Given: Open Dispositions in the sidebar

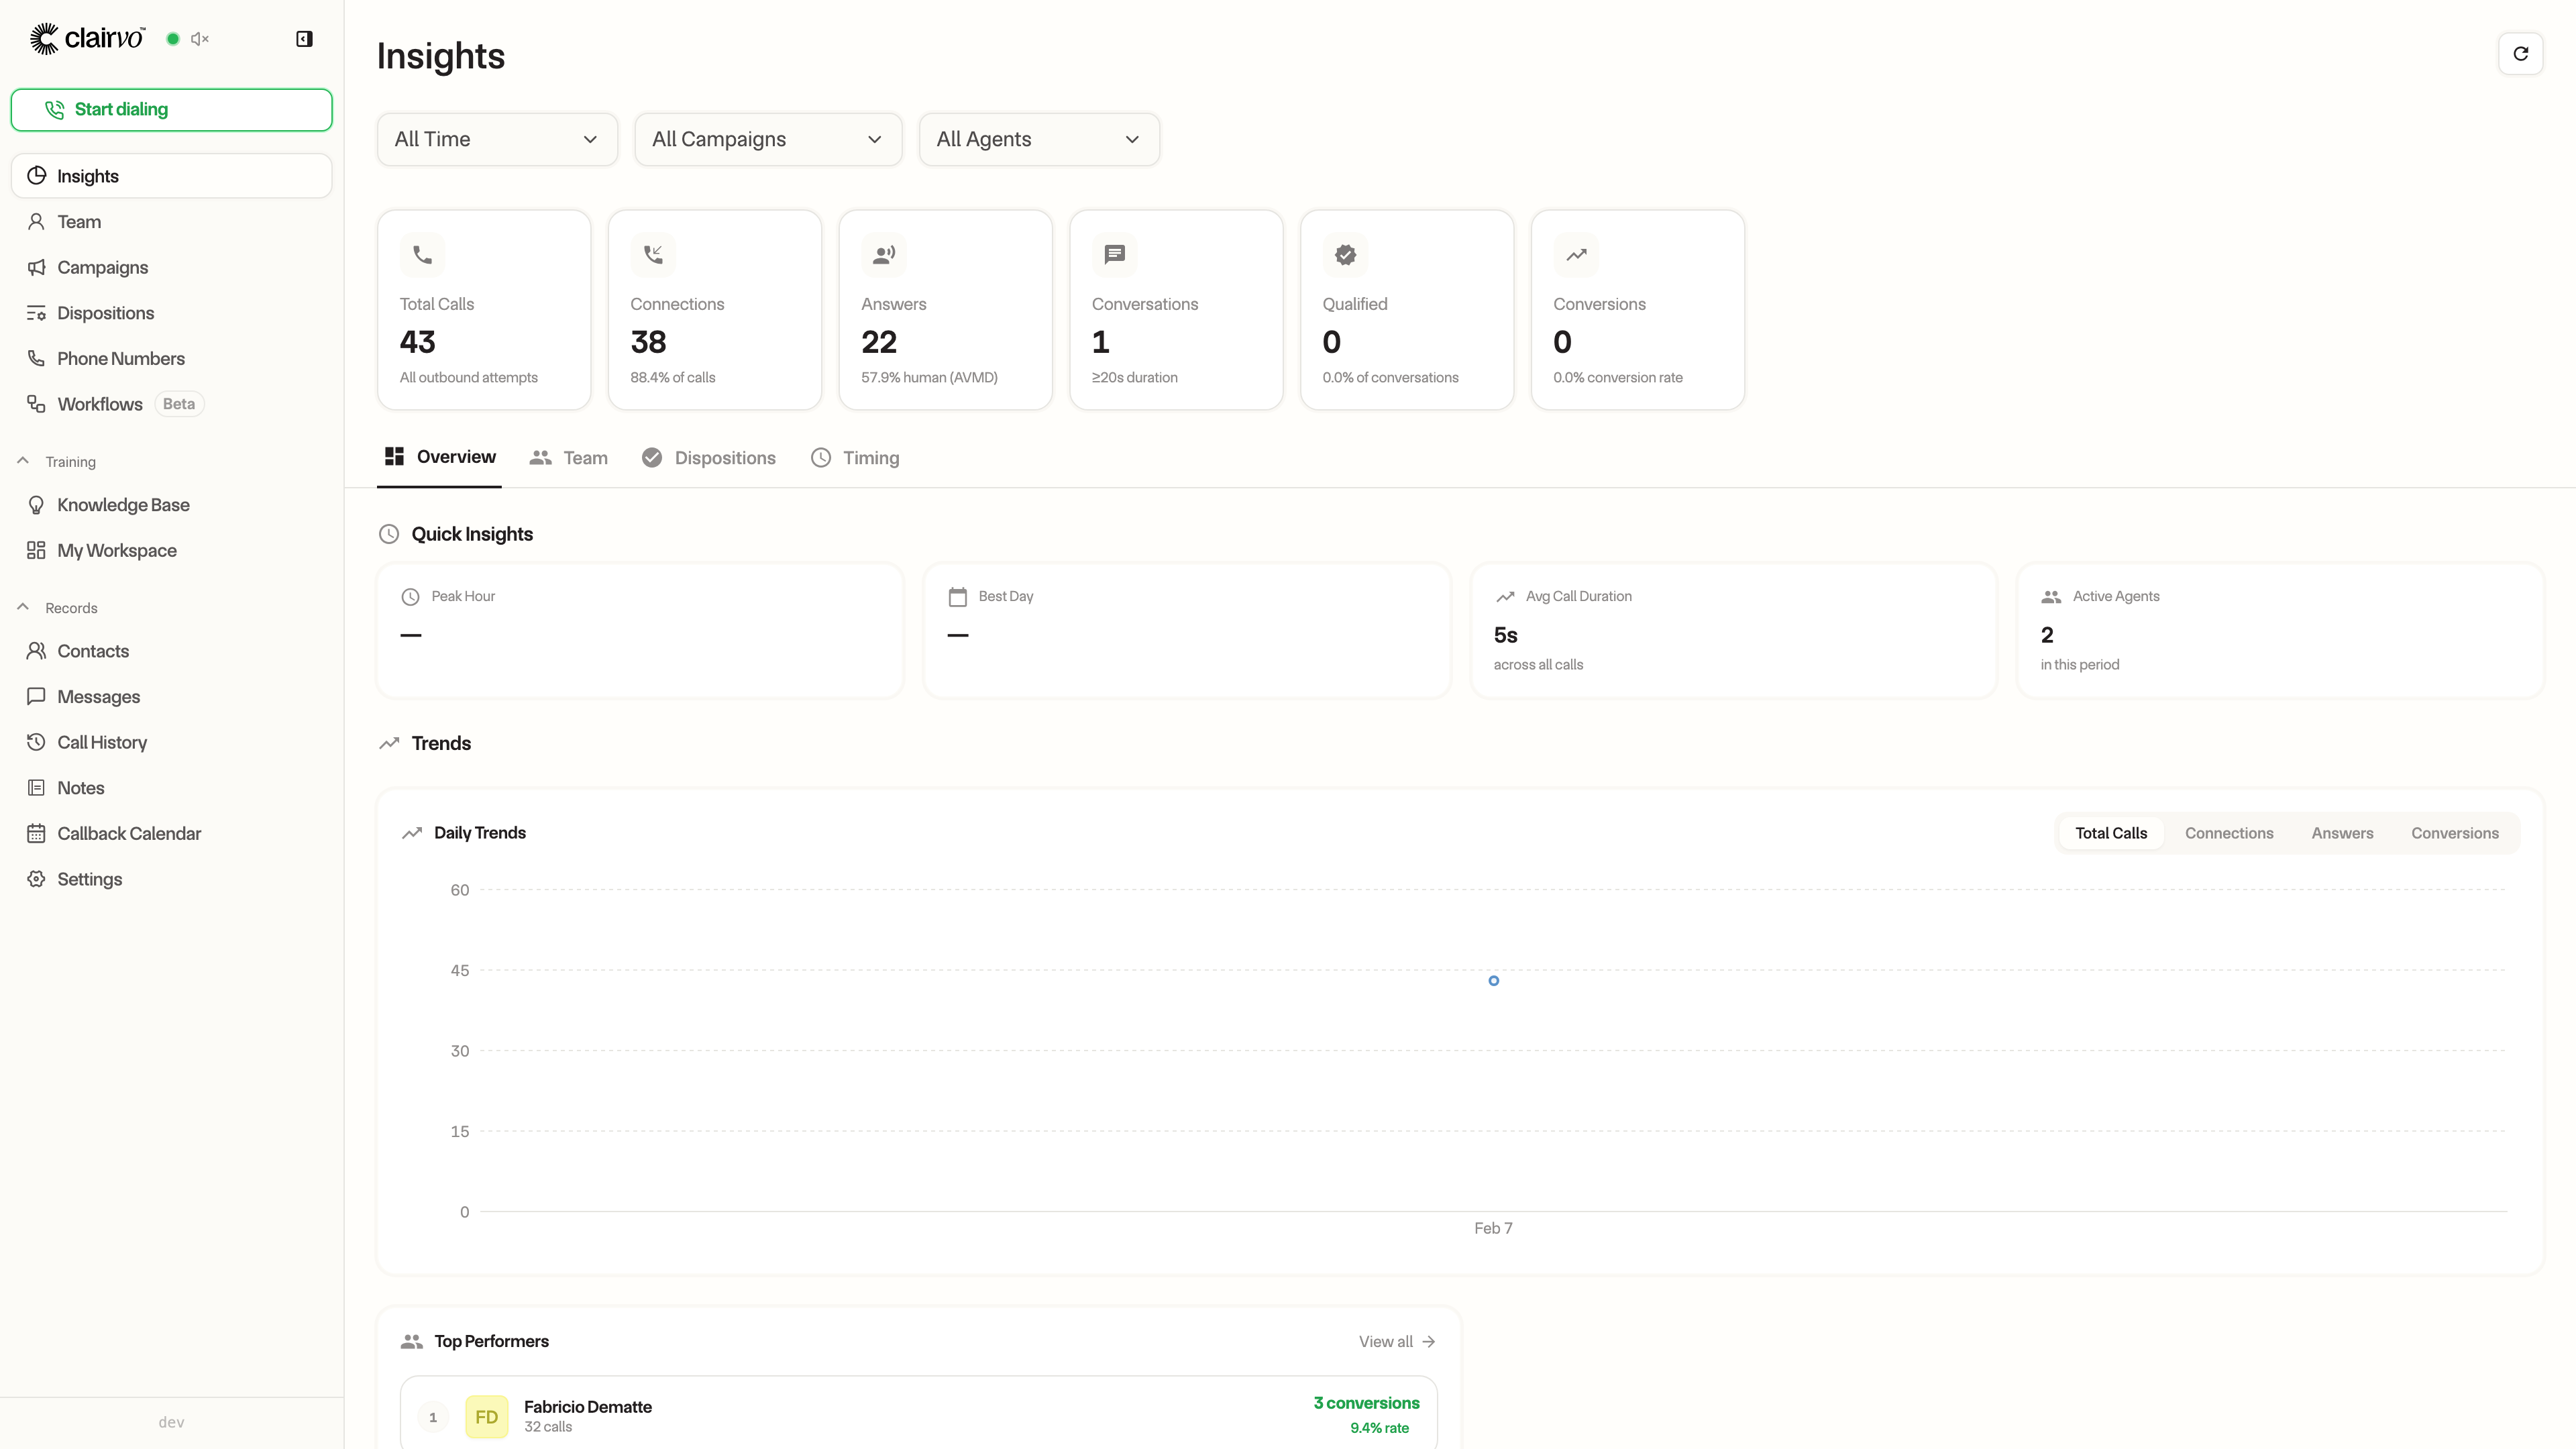Looking at the screenshot, I should 105,313.
